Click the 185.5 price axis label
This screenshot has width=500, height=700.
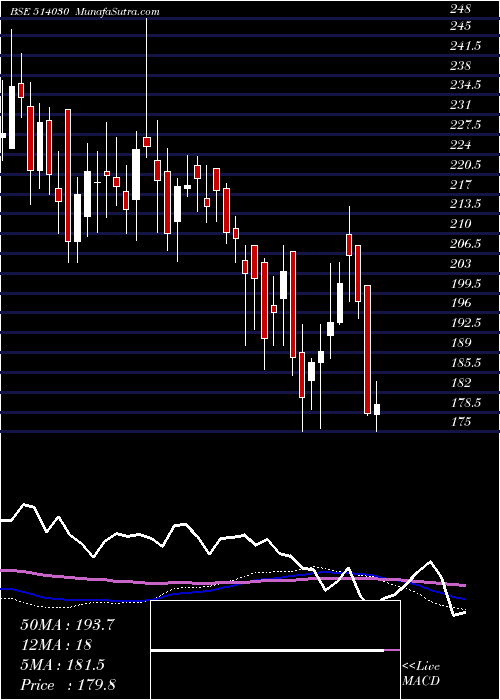[465, 362]
